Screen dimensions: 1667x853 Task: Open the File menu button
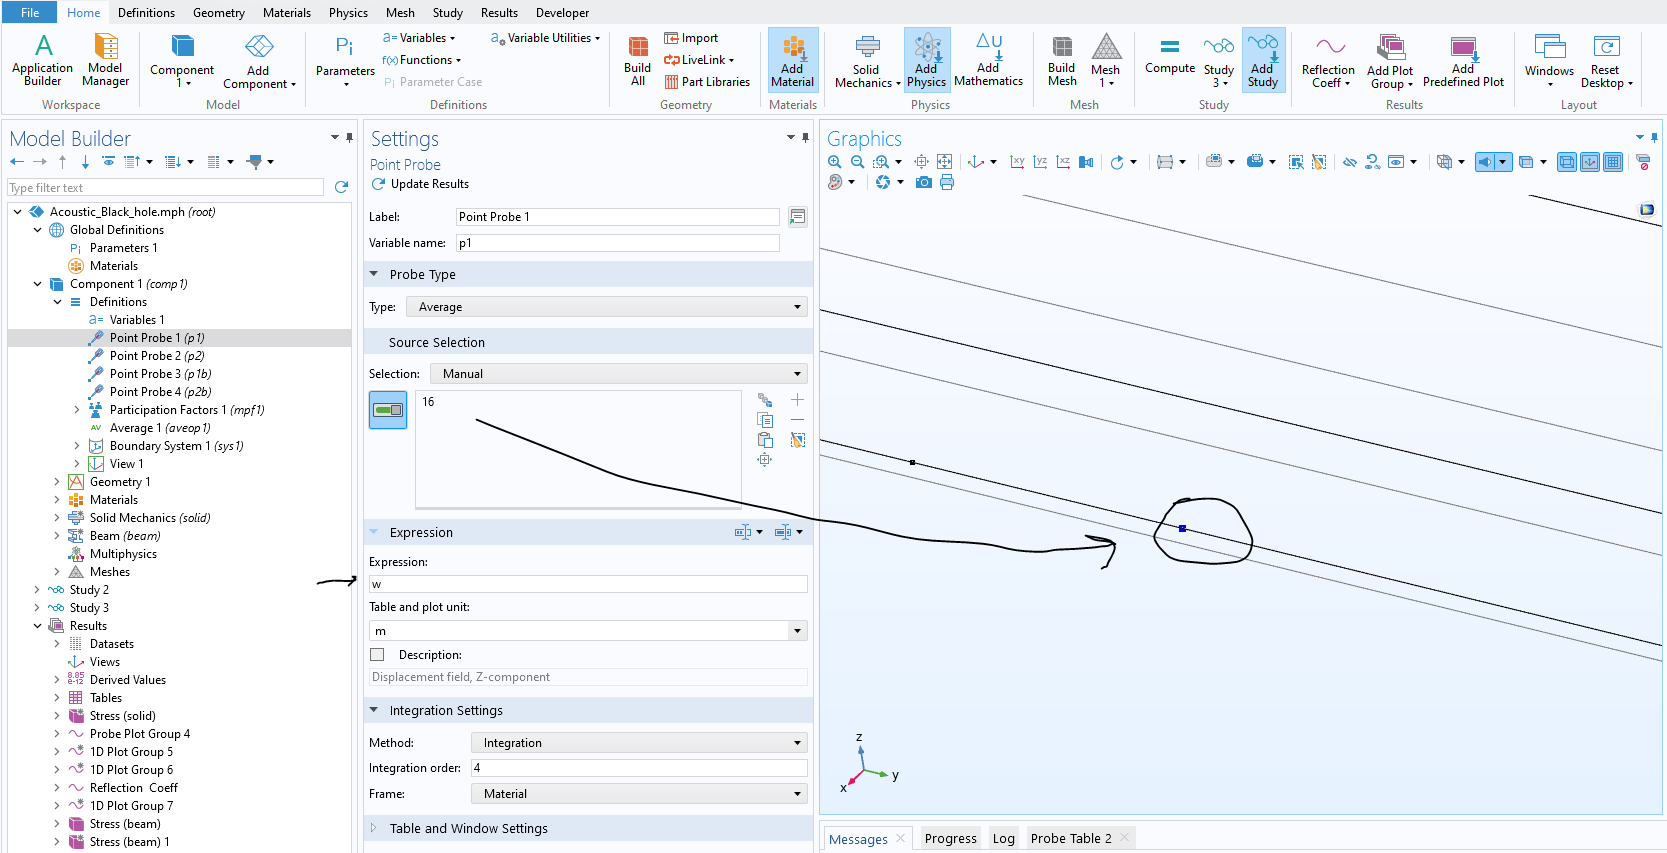(x=30, y=13)
